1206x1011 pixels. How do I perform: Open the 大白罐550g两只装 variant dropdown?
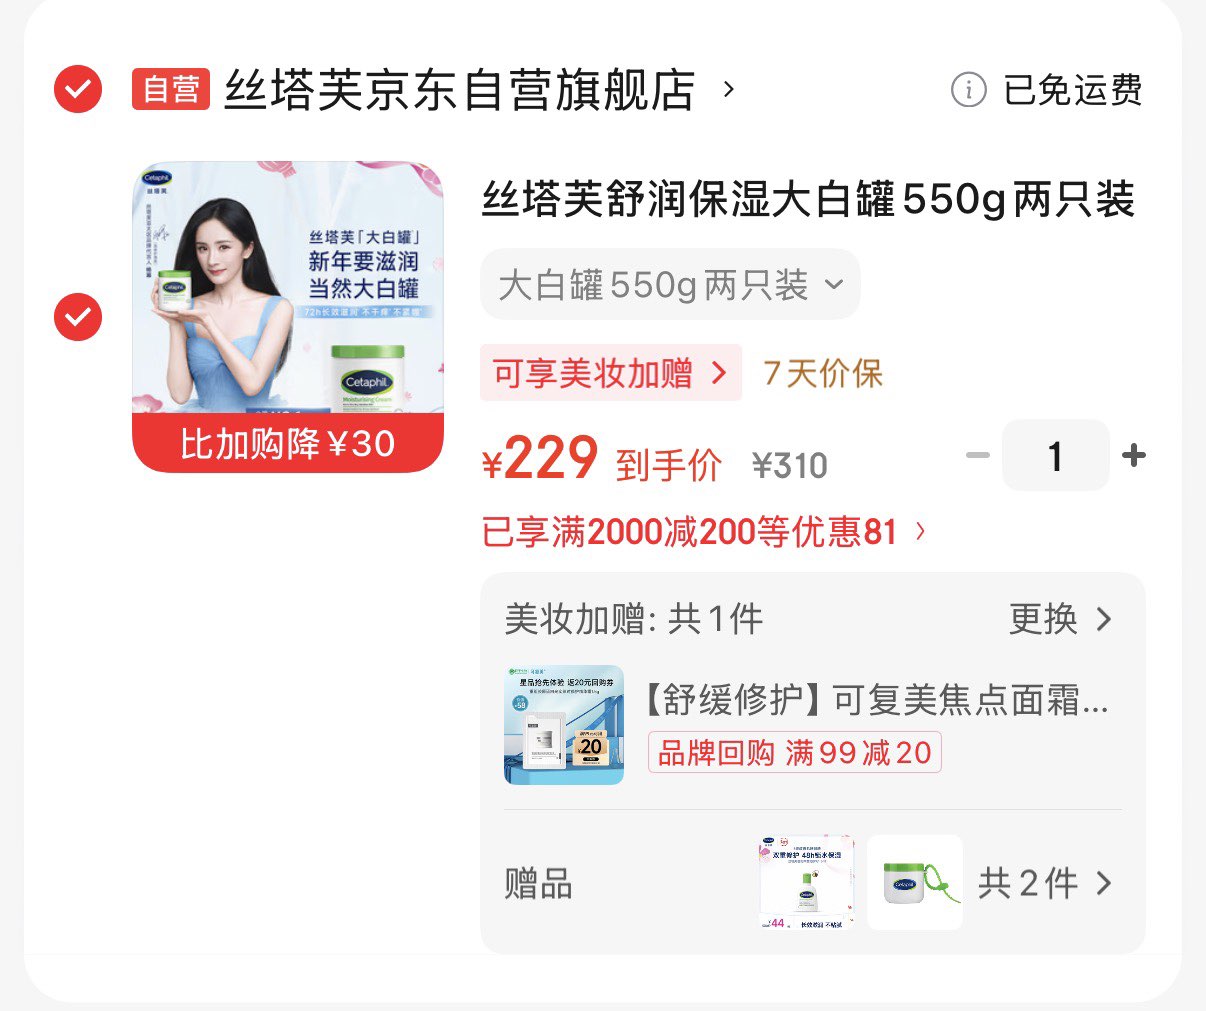pyautogui.click(x=670, y=285)
